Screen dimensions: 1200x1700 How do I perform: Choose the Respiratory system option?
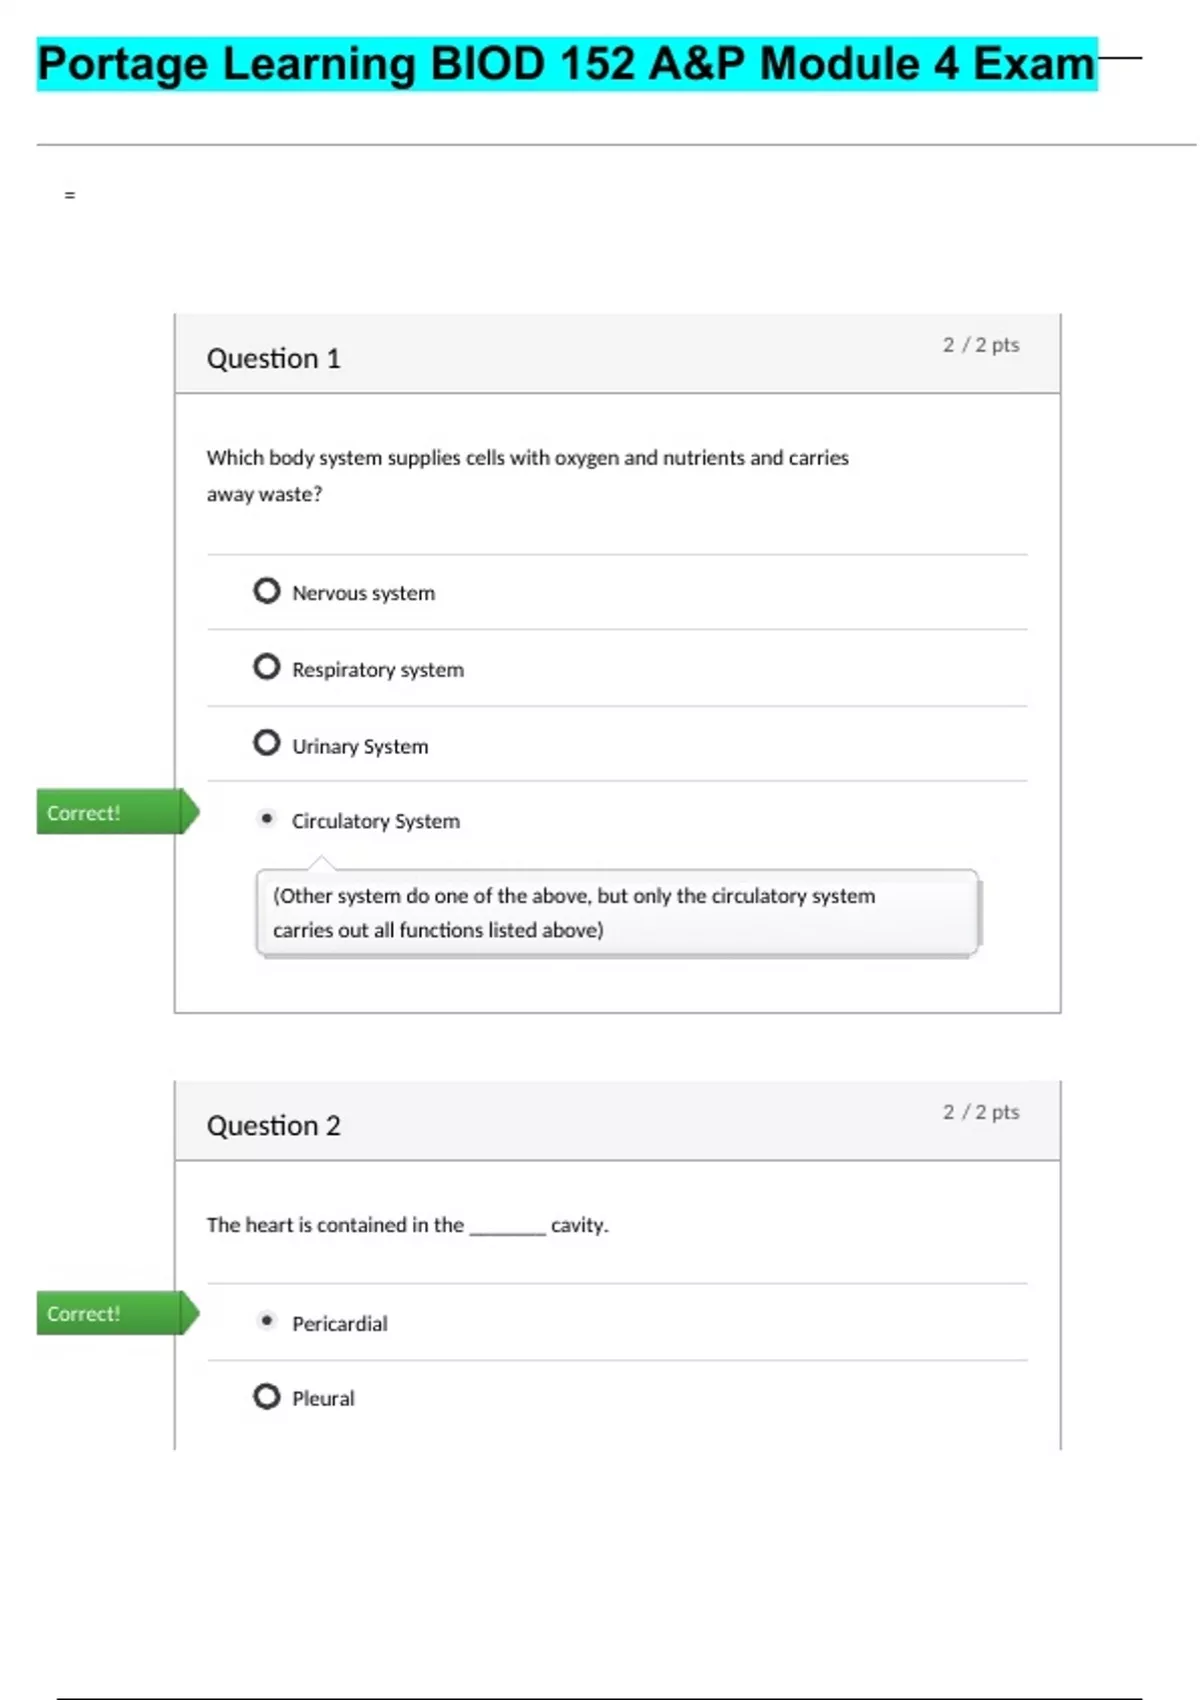click(x=266, y=667)
